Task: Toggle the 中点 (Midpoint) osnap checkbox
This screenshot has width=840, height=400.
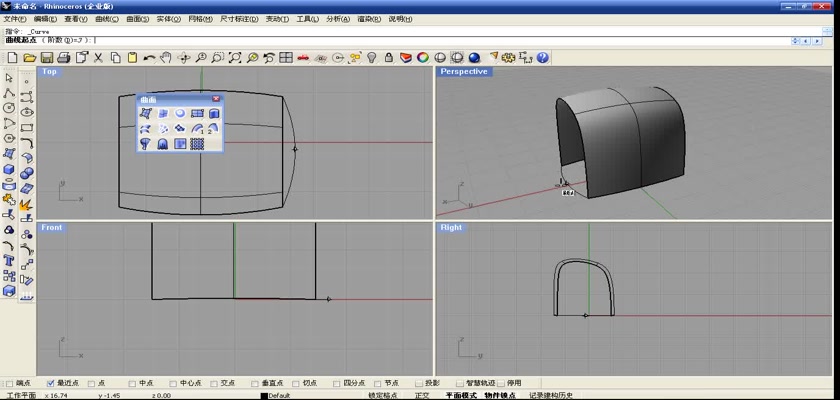Action: (132, 383)
